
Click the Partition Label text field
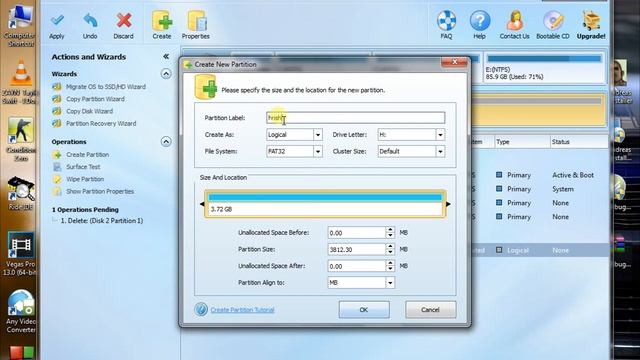tap(356, 118)
